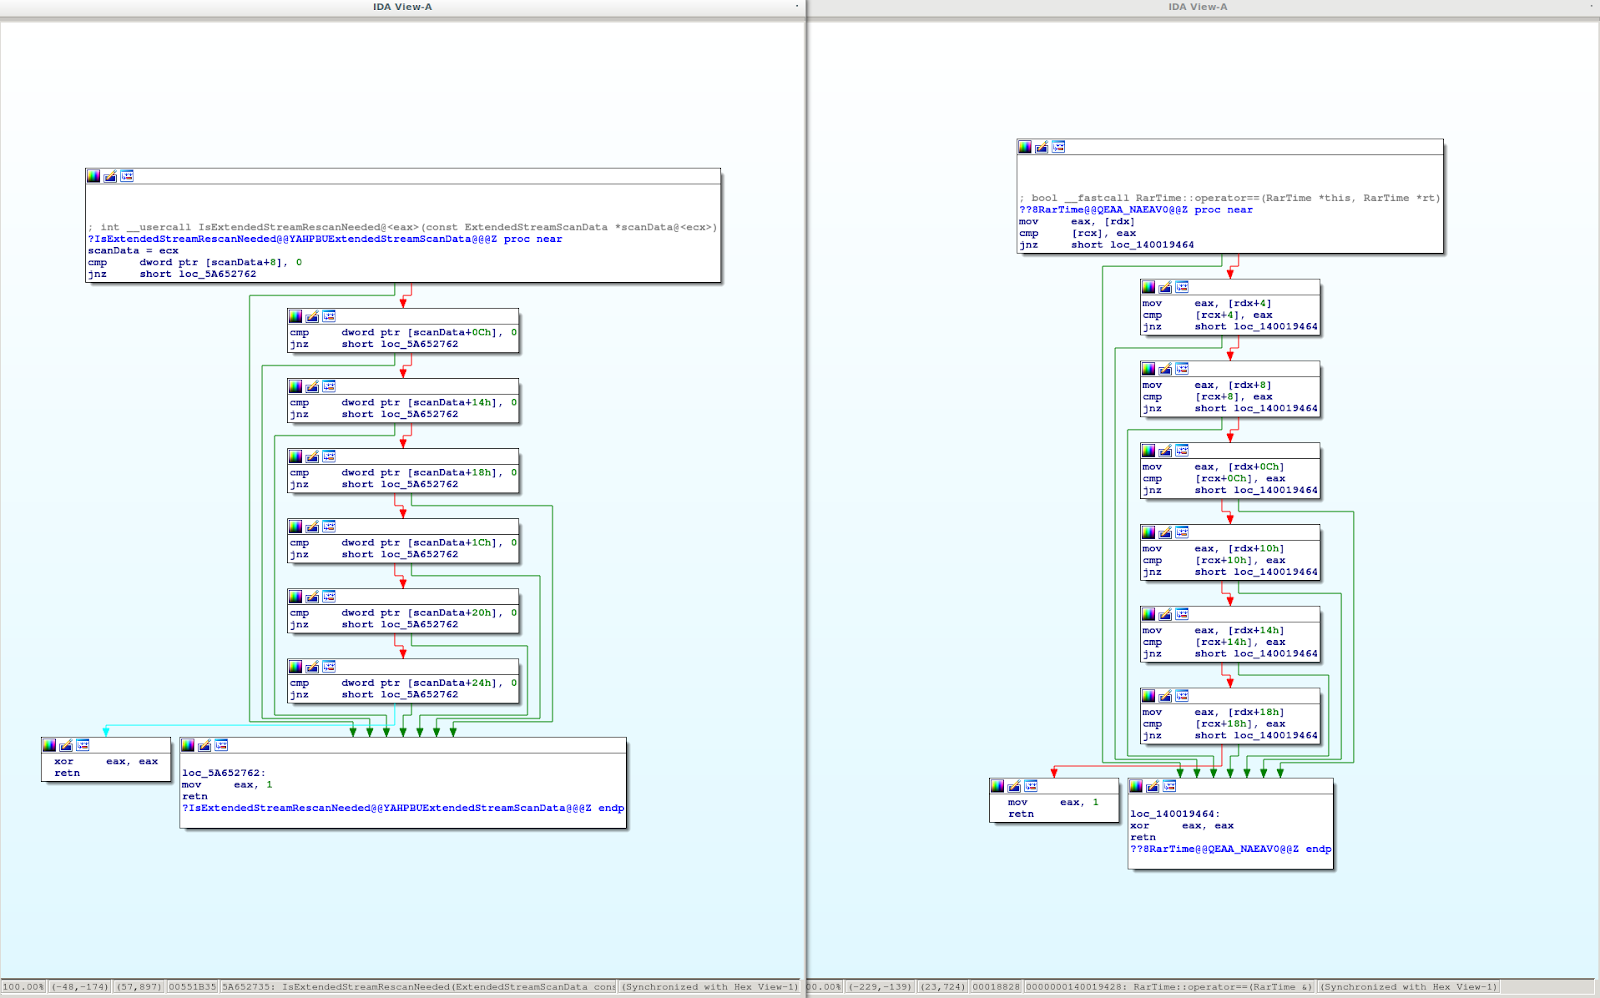Screen dimensions: 1600x998
Task: Click the left pane's 100.00% zoom indicator
Action: (x=23, y=987)
